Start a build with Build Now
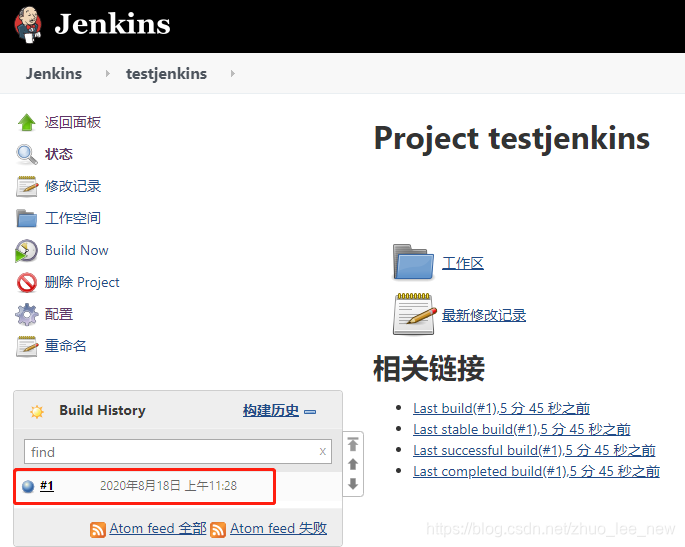The image size is (685, 547). [77, 250]
